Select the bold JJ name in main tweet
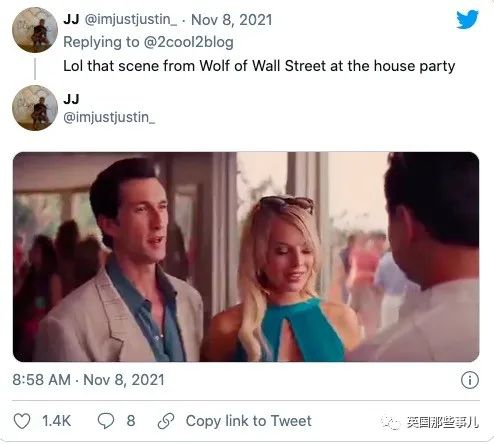 click(x=71, y=99)
